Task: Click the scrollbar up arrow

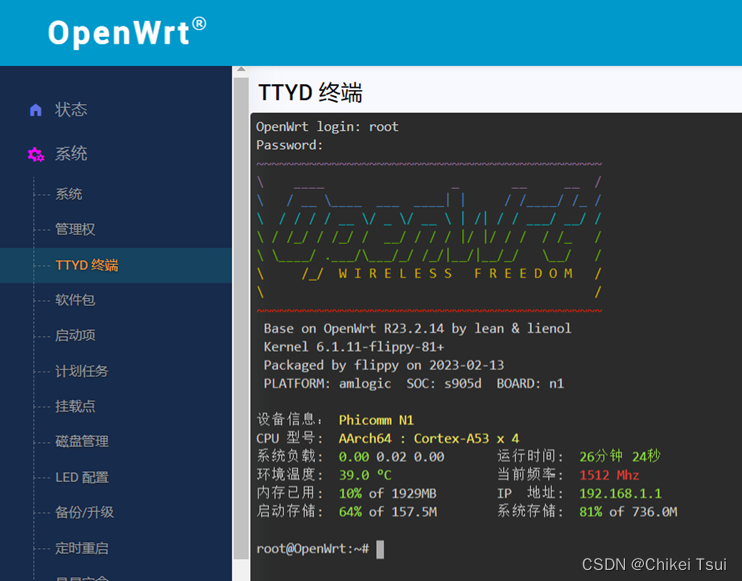Action: 241,70
